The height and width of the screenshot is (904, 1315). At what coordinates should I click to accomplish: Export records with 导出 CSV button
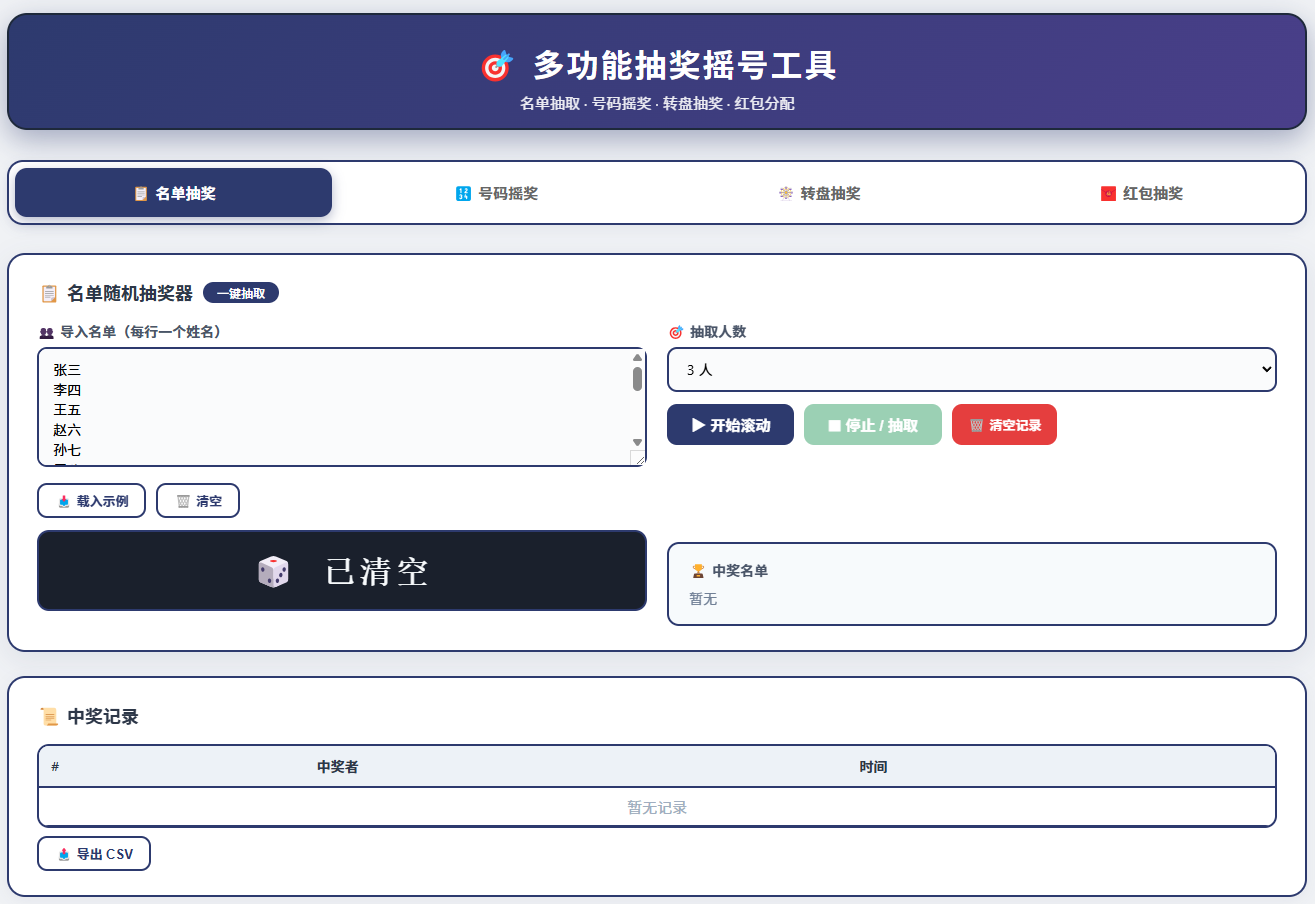(94, 854)
